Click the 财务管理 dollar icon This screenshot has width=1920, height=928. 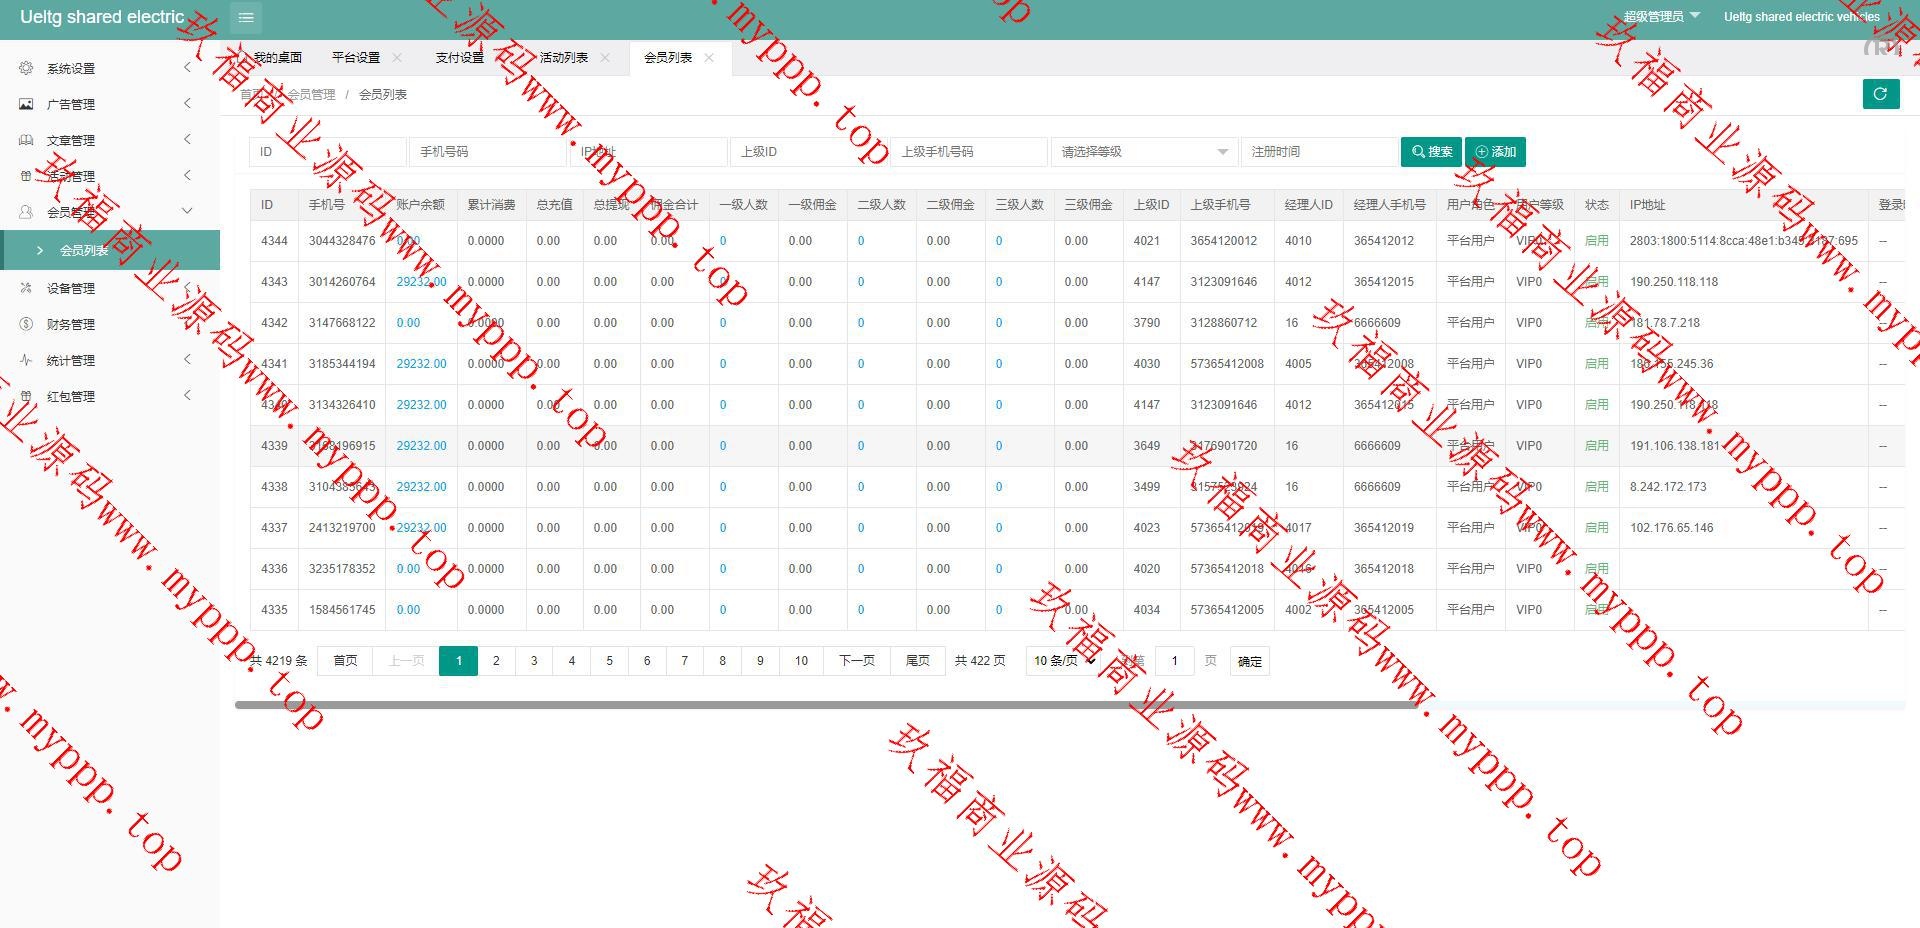pos(26,324)
